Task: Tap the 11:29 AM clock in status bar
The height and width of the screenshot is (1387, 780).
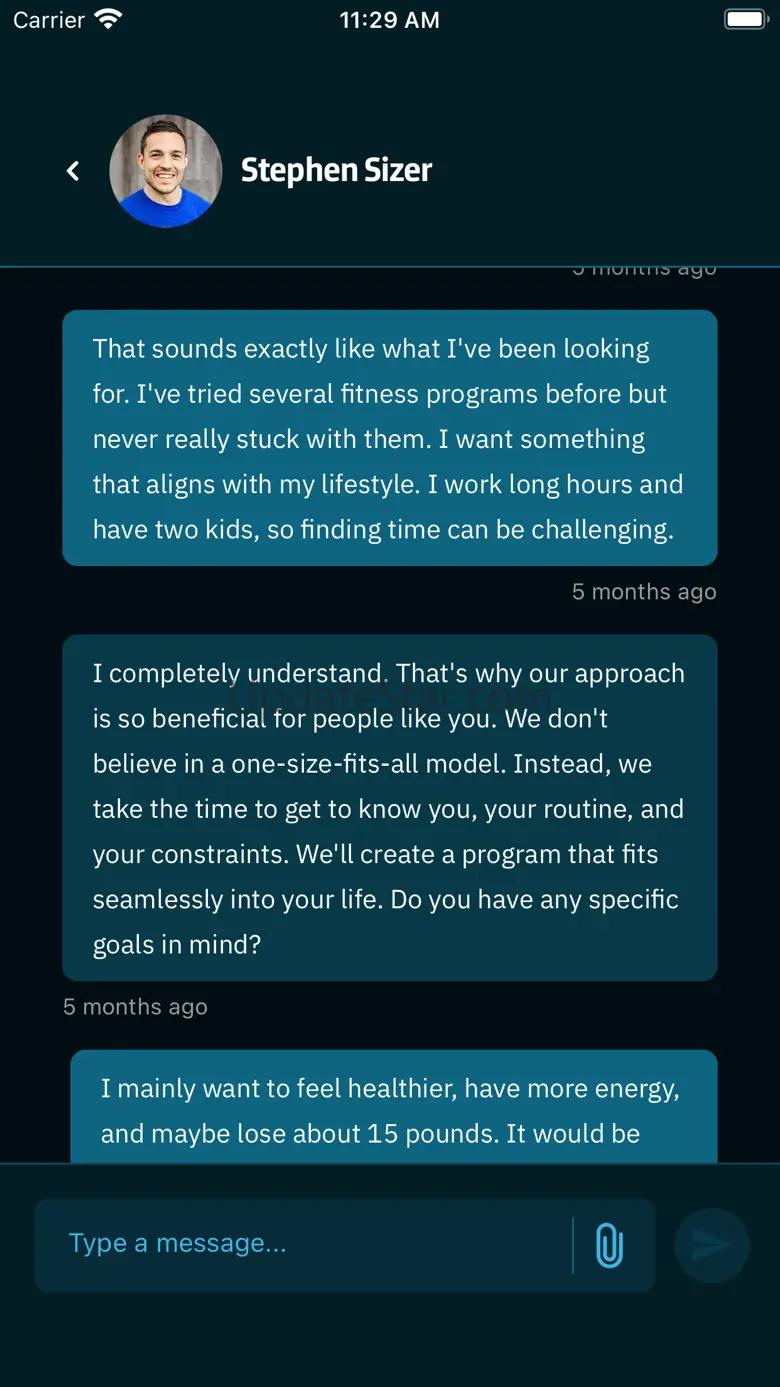Action: (389, 20)
